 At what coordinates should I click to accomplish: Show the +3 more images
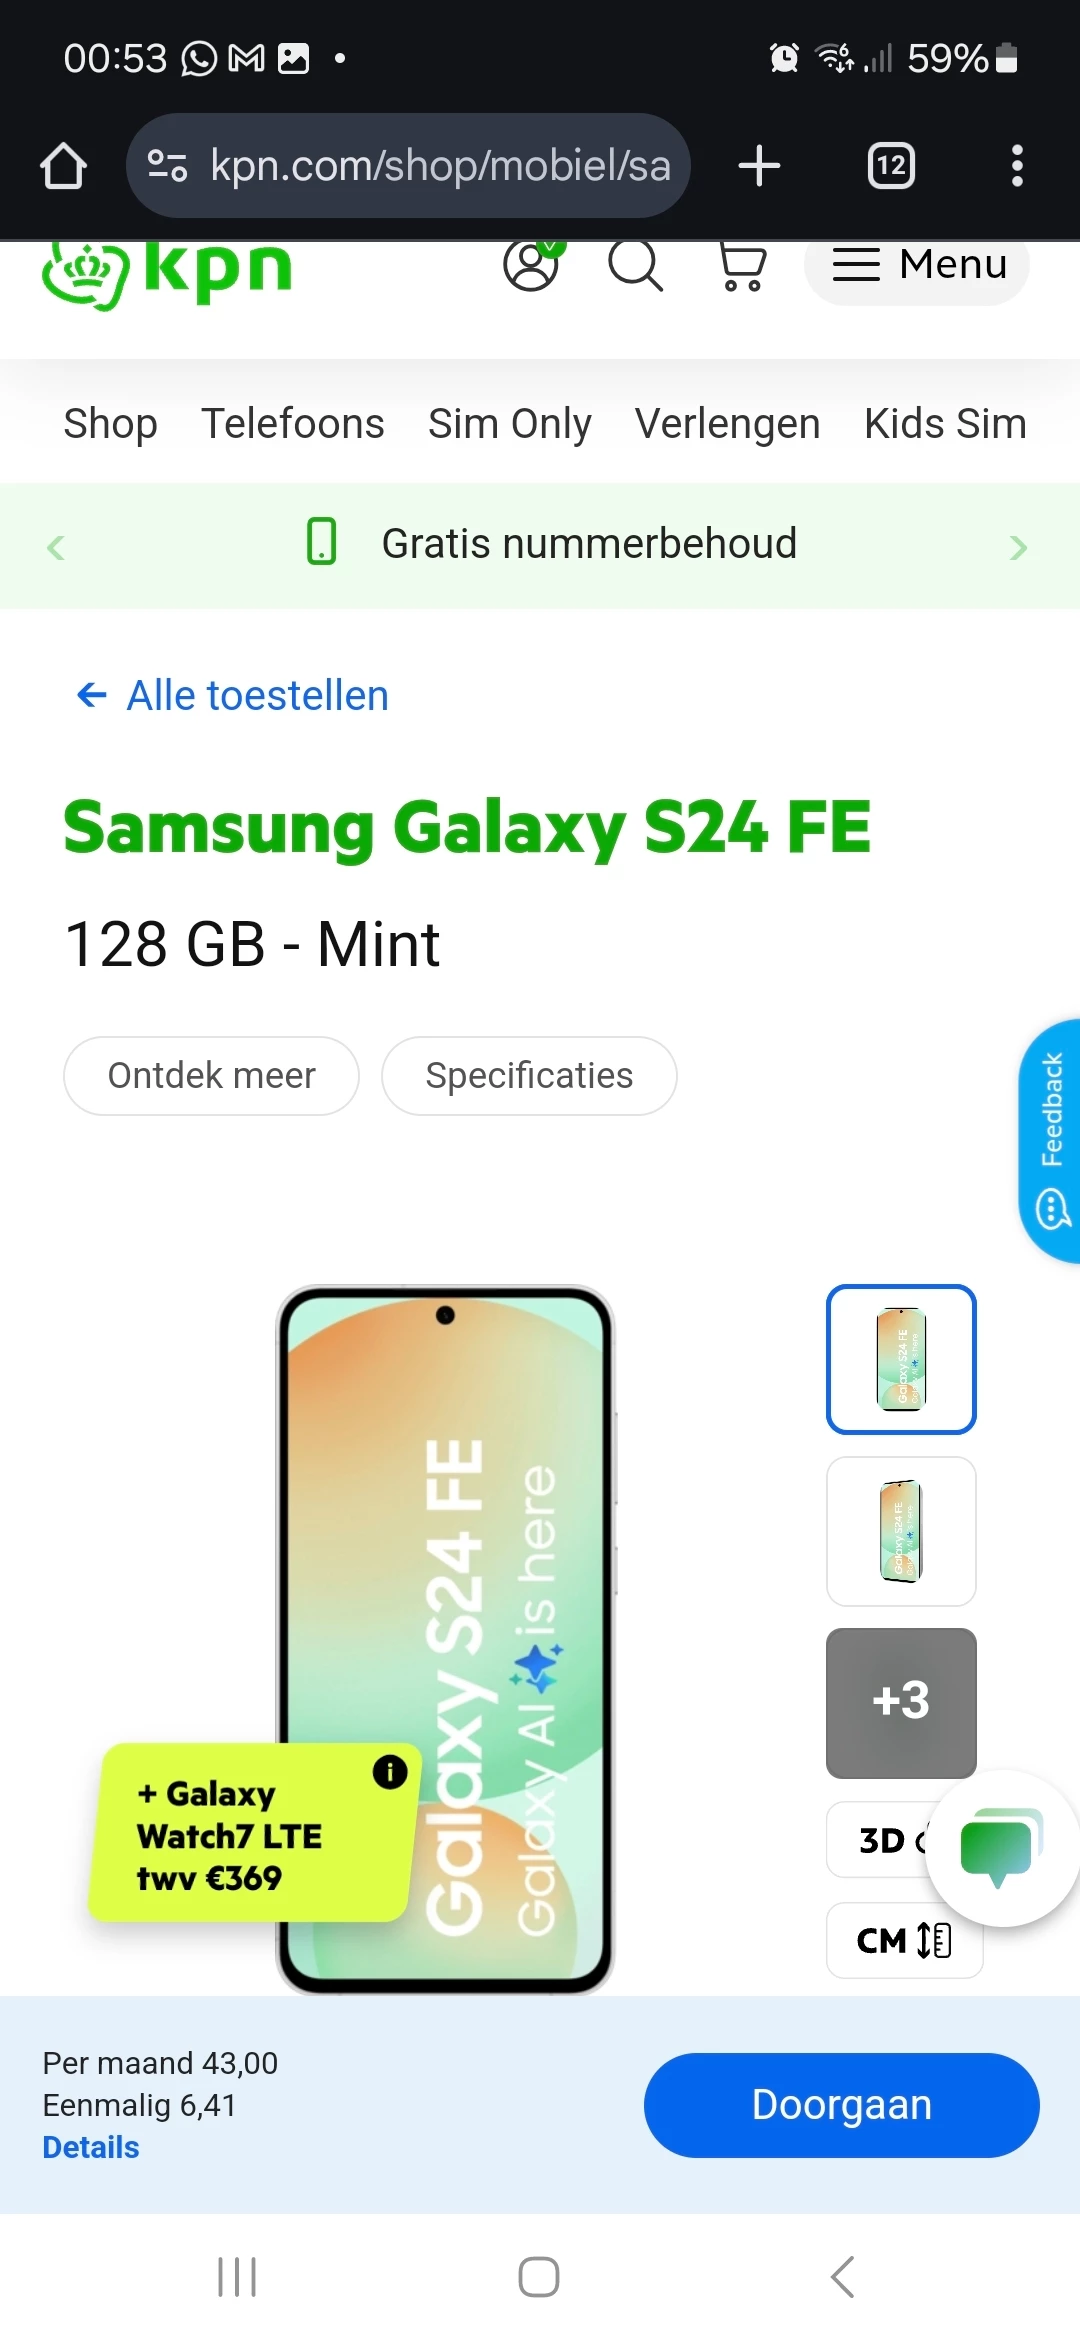(x=901, y=1703)
